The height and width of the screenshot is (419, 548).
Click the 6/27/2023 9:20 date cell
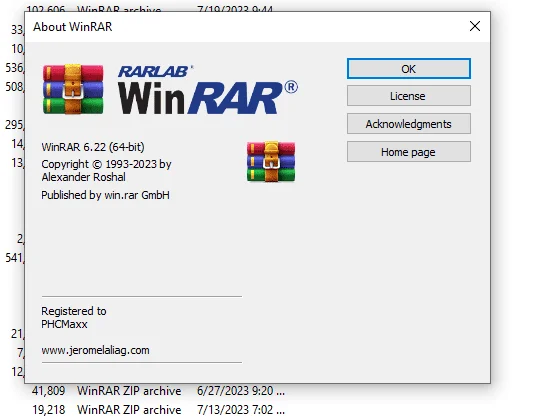(241, 390)
